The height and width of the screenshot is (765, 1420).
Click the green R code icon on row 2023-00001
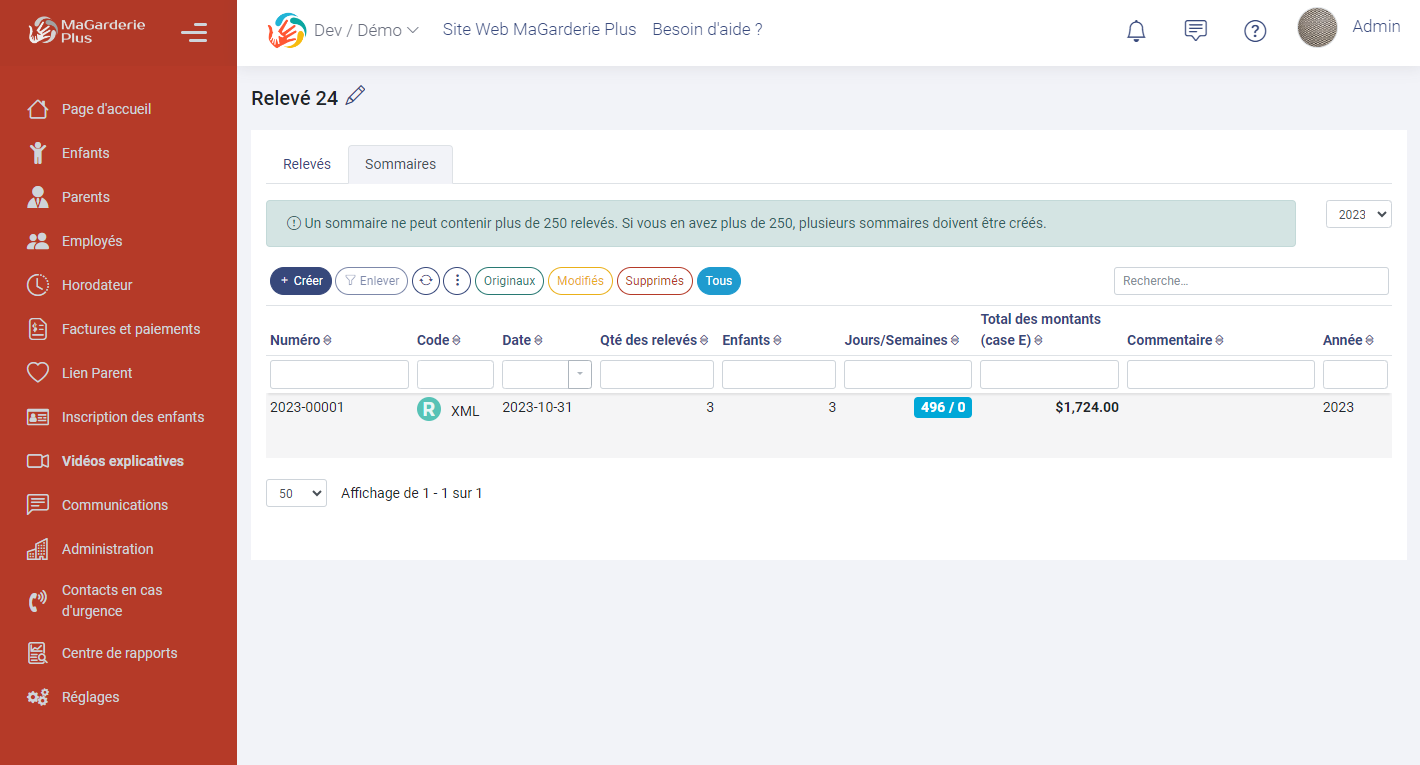428,409
